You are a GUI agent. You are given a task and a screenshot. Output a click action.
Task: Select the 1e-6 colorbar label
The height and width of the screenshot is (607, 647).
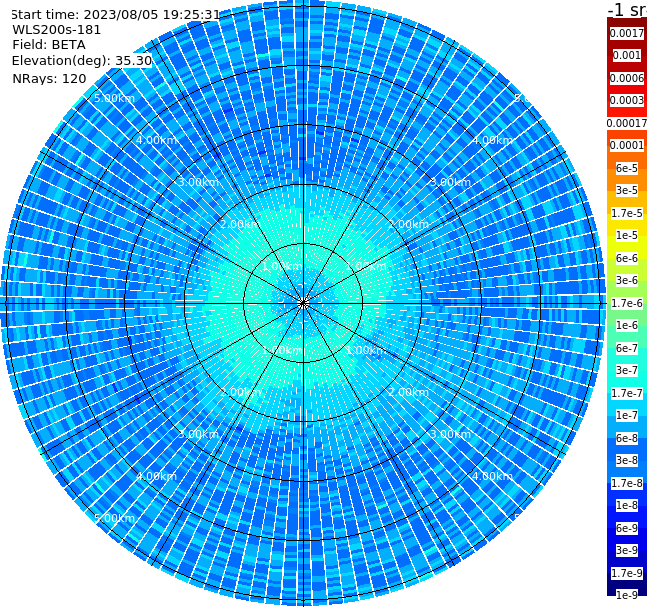click(627, 326)
